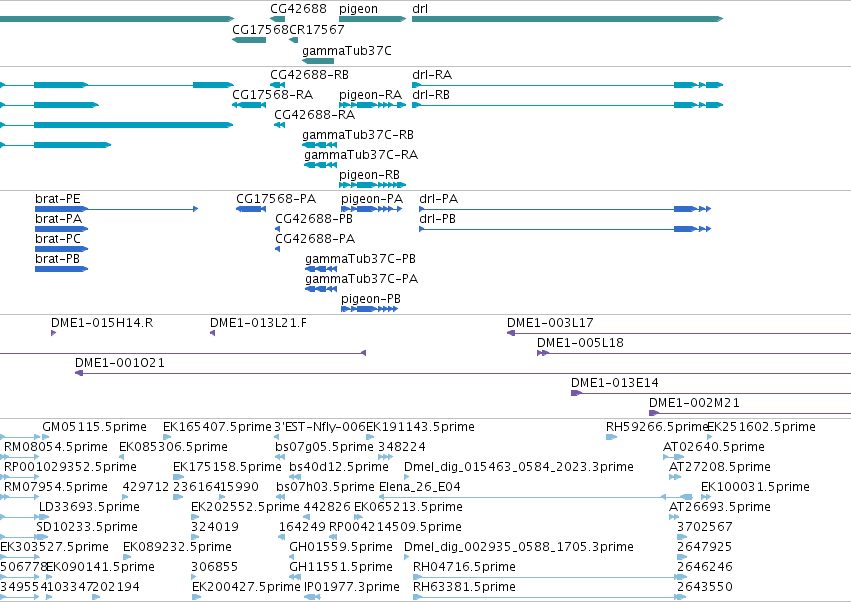This screenshot has height=602, width=851.
Task: Click the brat-PE protein label
Action: pyautogui.click(x=58, y=199)
